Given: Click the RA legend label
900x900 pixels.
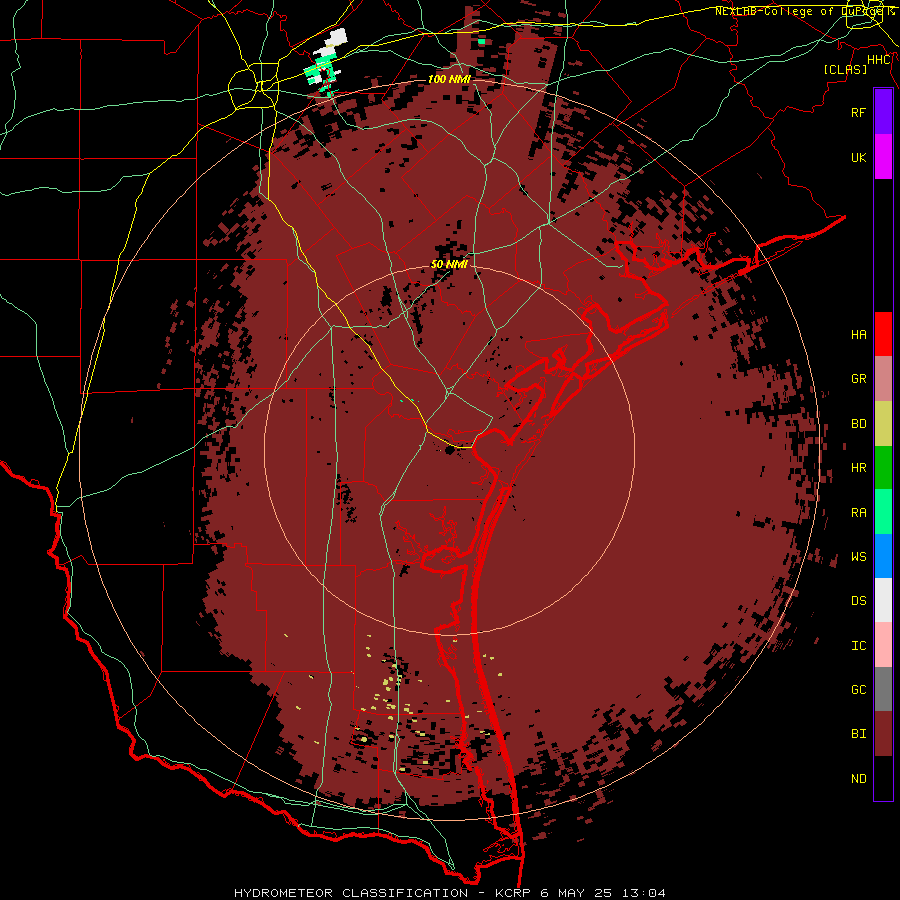Looking at the screenshot, I should (858, 513).
